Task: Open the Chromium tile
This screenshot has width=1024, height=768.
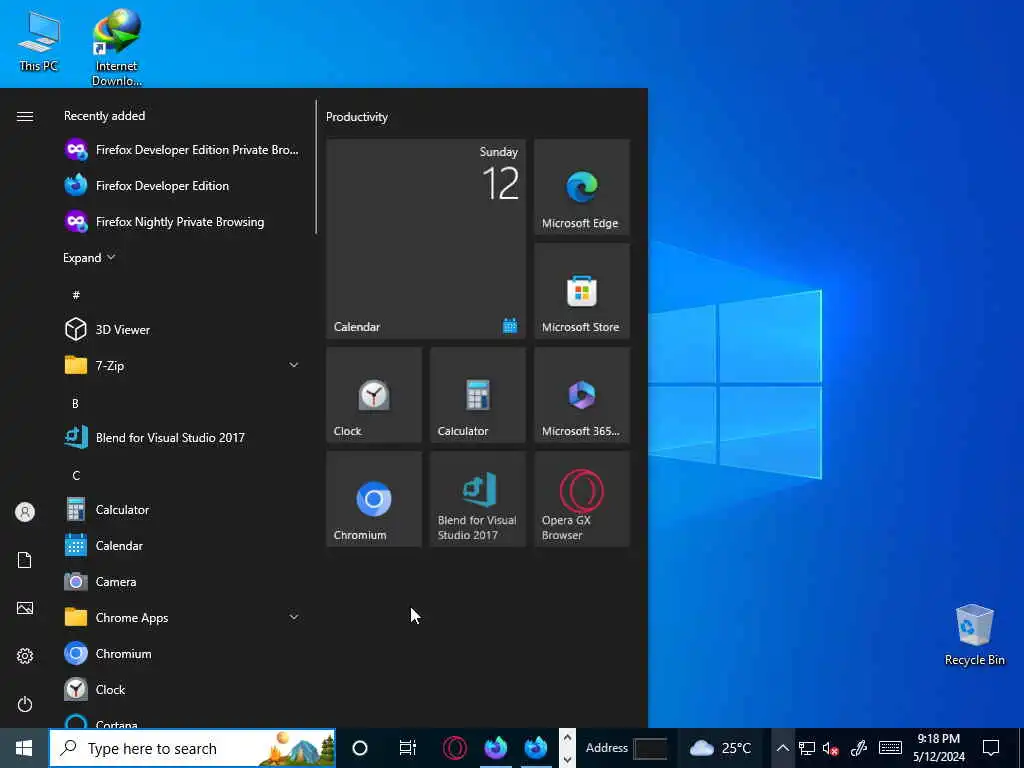Action: coord(374,499)
